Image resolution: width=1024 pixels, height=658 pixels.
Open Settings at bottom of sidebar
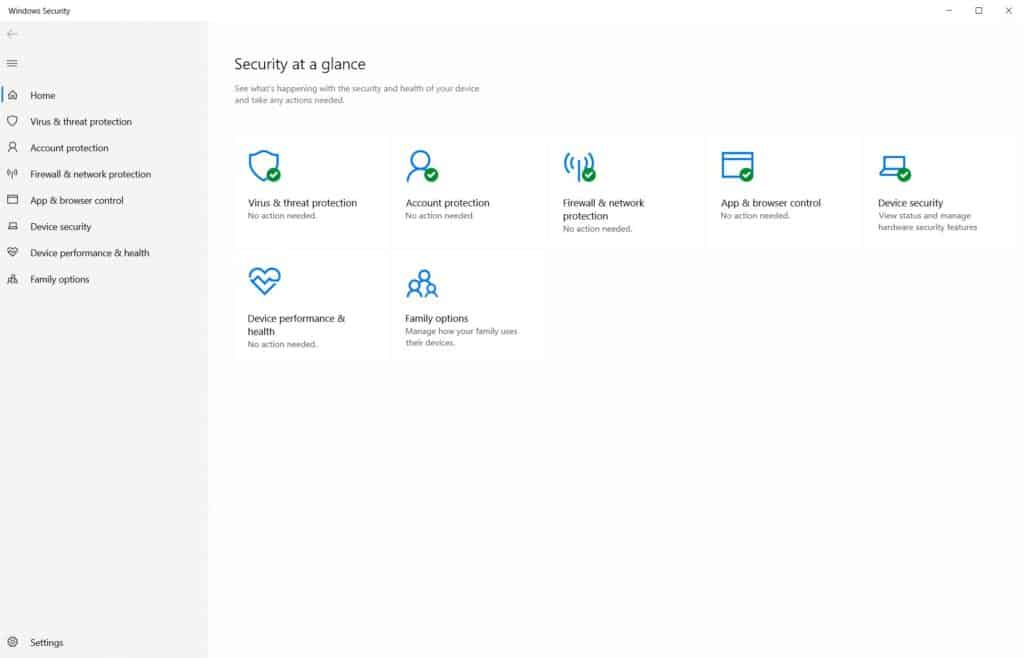104,642
